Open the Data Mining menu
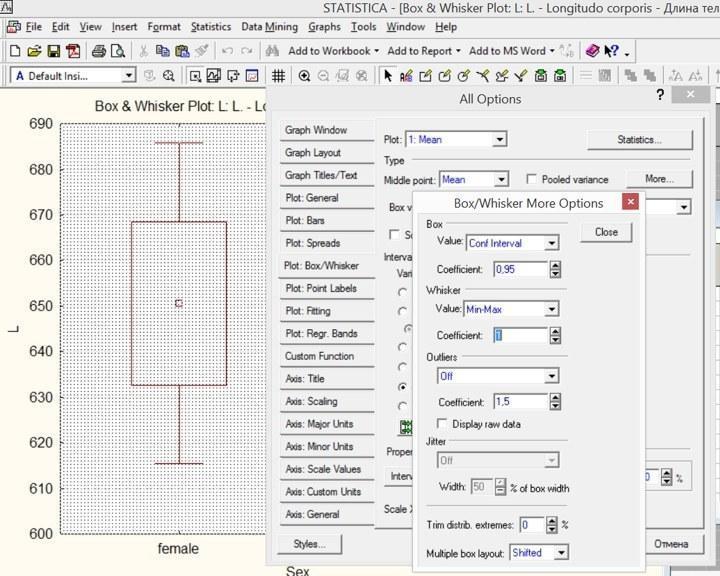Viewport: 720px width, 576px height. 269,27
